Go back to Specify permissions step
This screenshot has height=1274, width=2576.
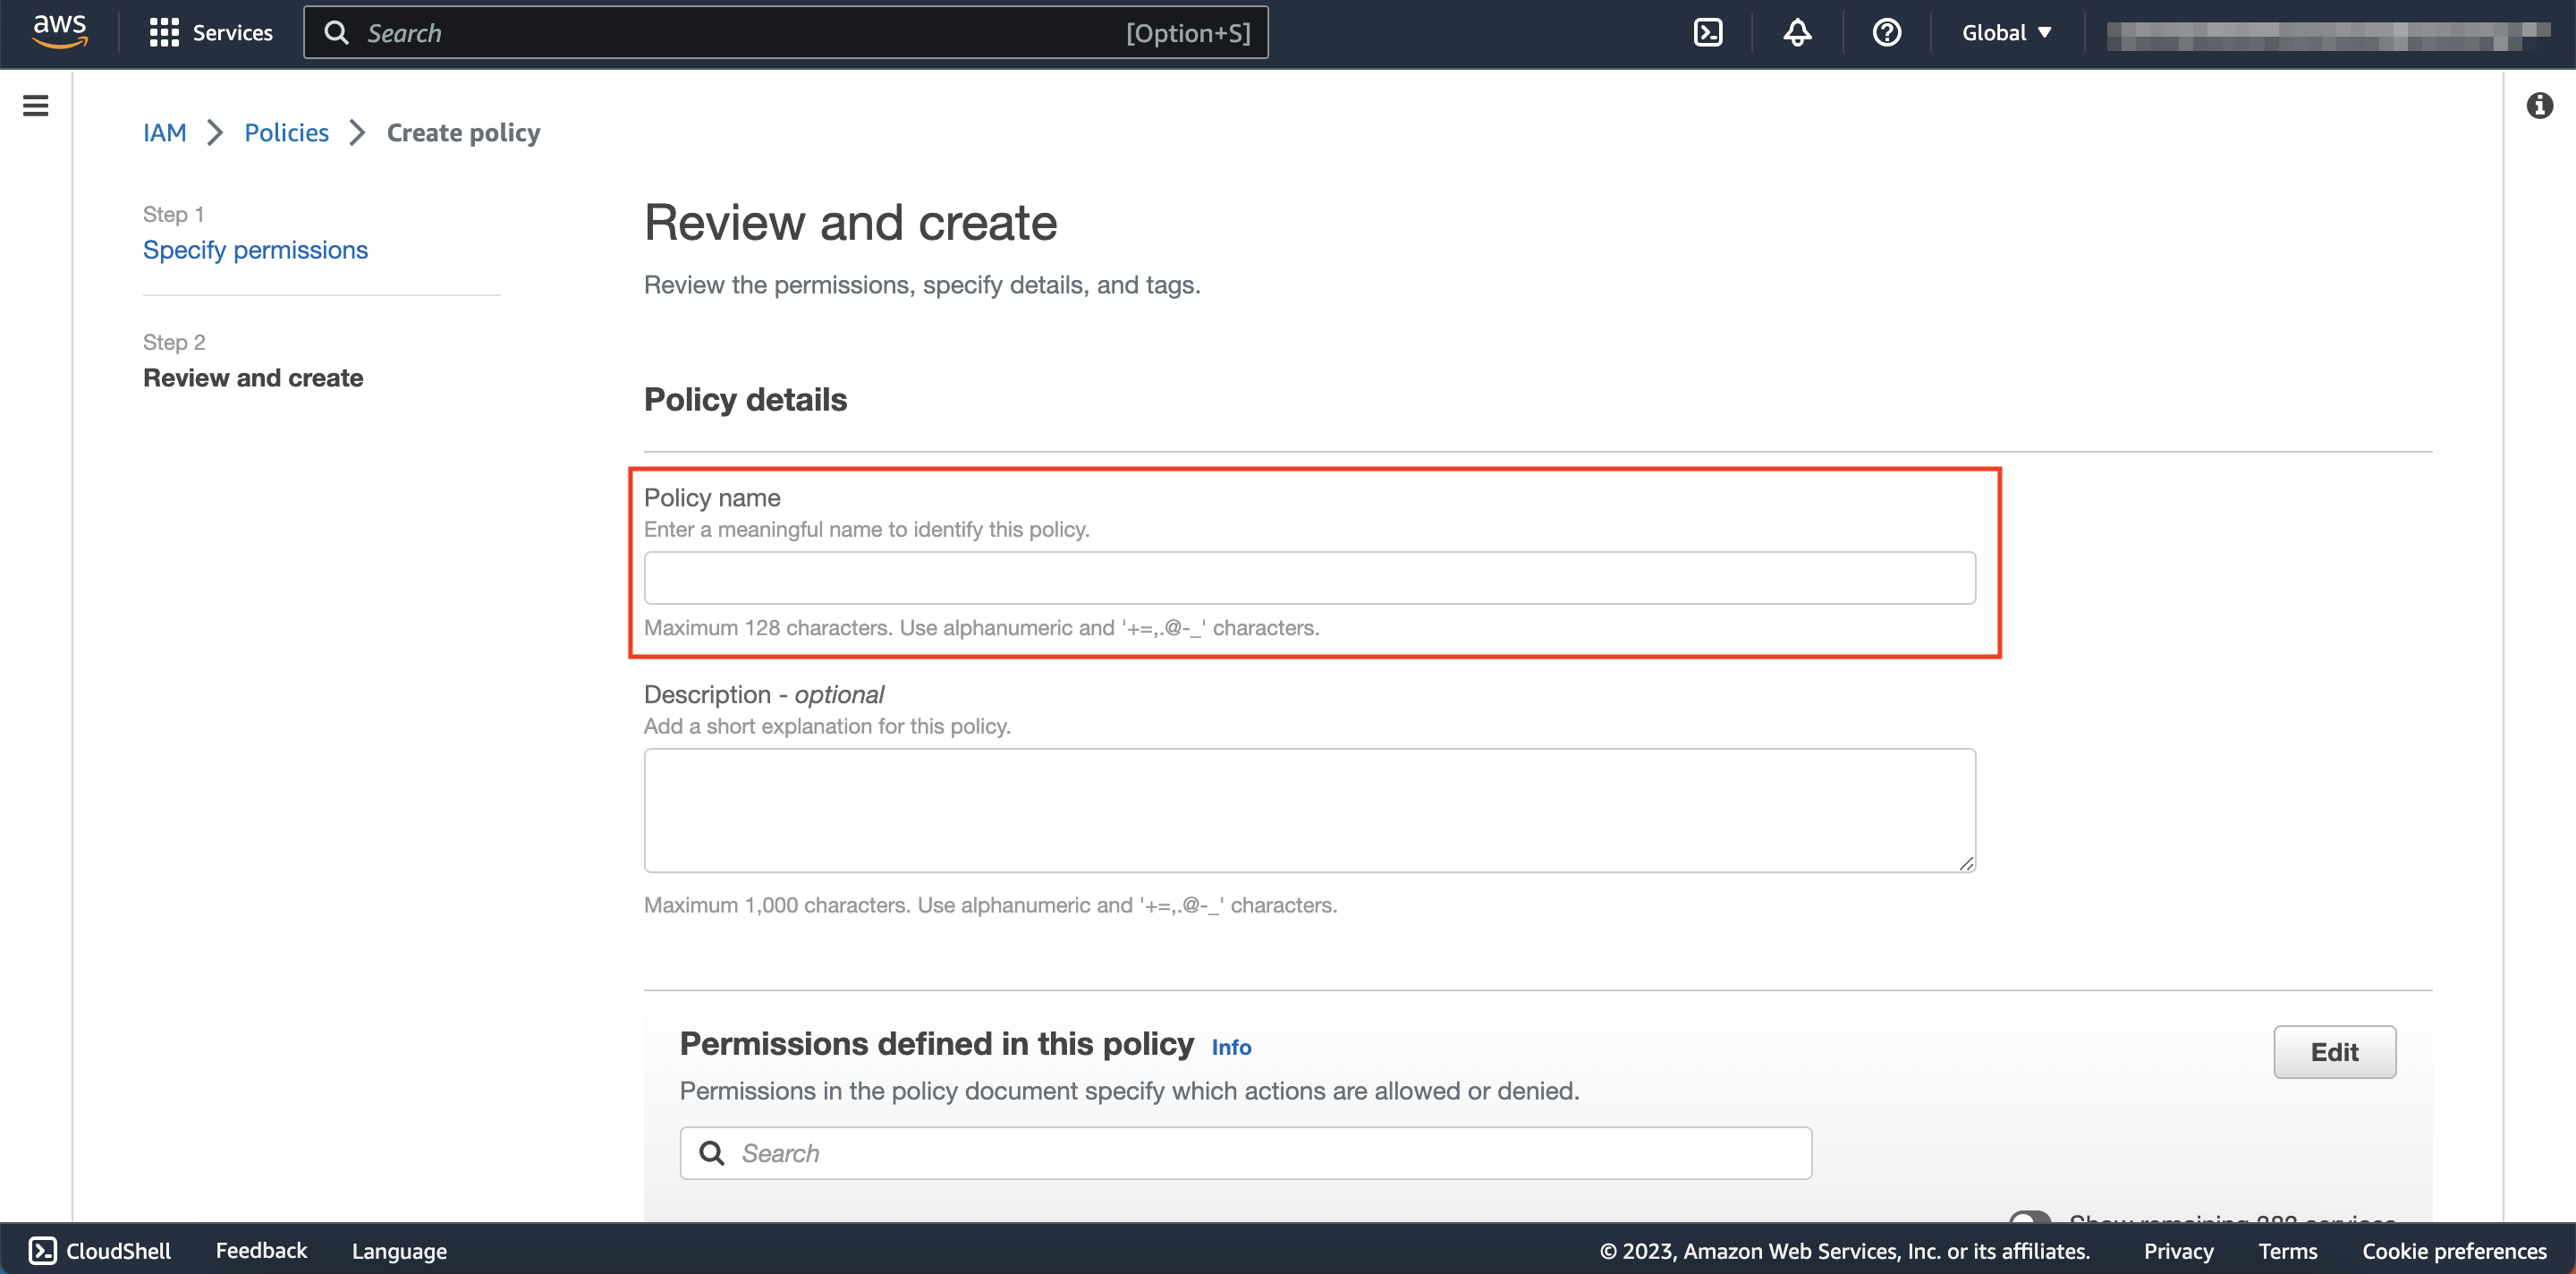pyautogui.click(x=255, y=250)
